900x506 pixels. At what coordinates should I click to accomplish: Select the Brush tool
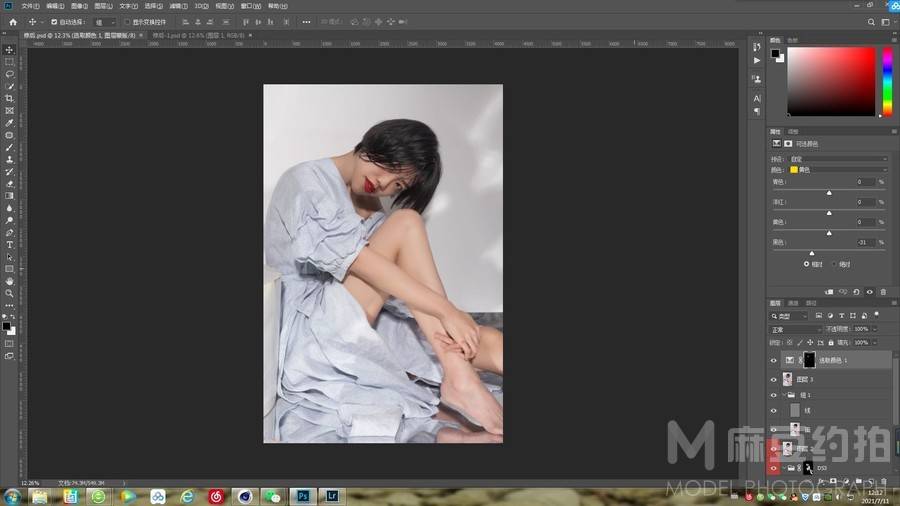click(x=9, y=147)
